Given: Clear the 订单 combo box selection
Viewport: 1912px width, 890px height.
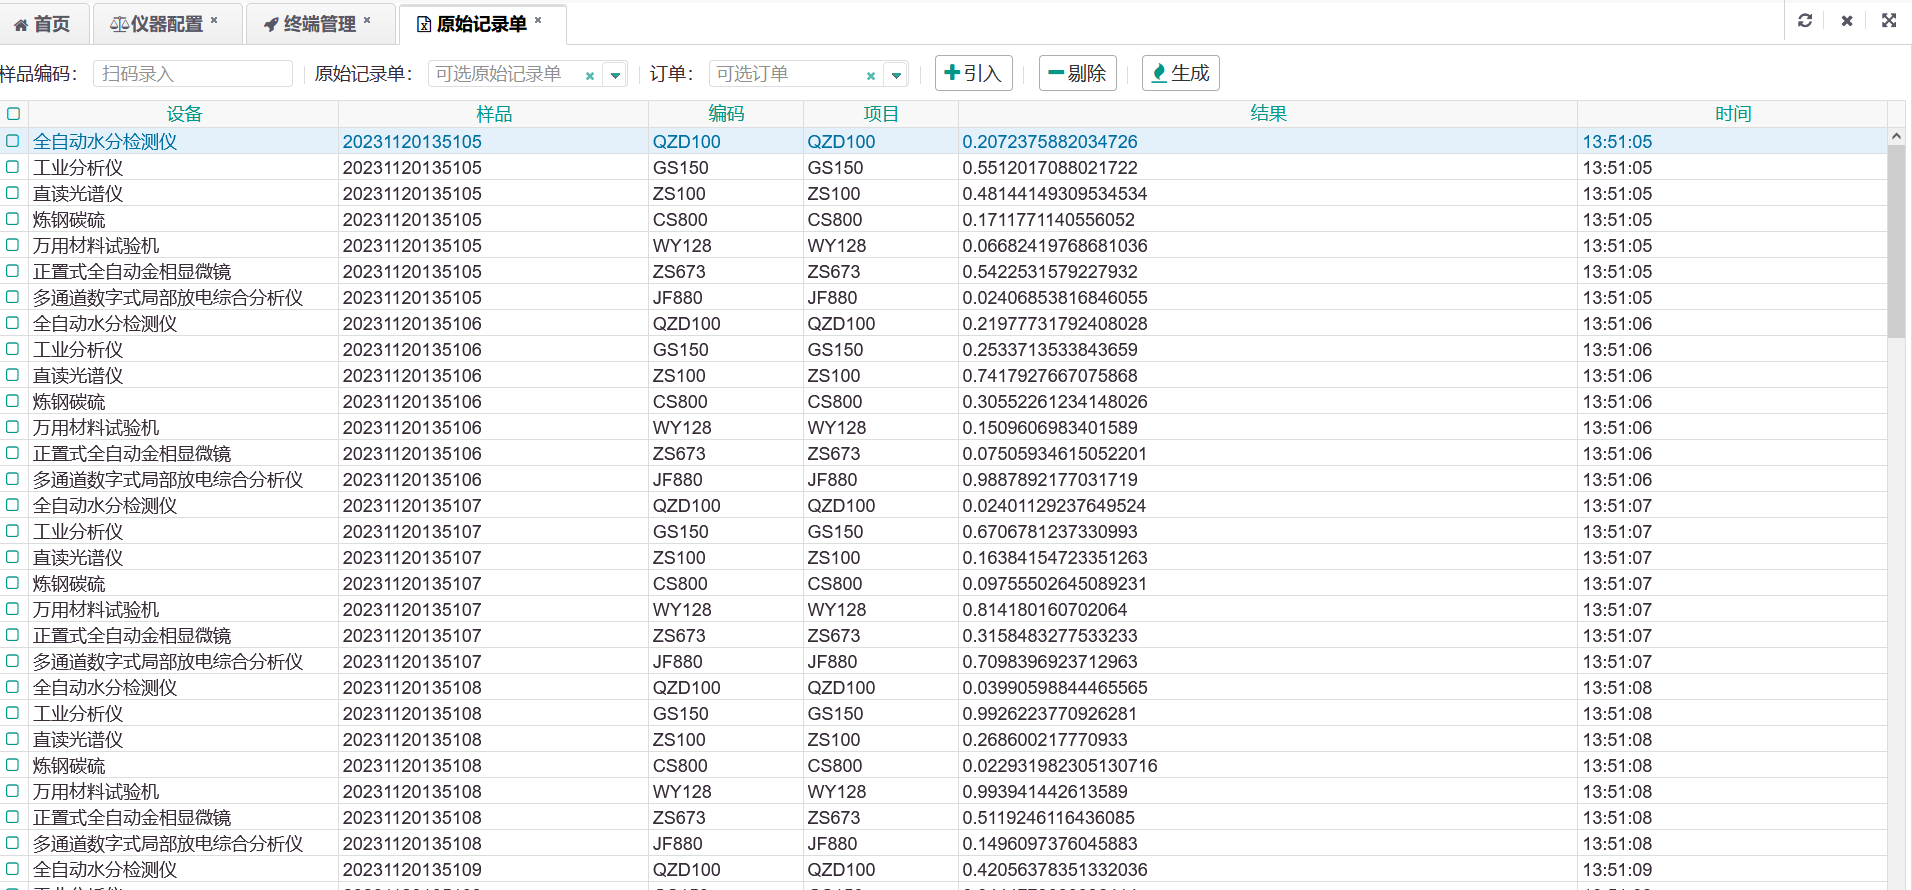Looking at the screenshot, I should coord(871,75).
